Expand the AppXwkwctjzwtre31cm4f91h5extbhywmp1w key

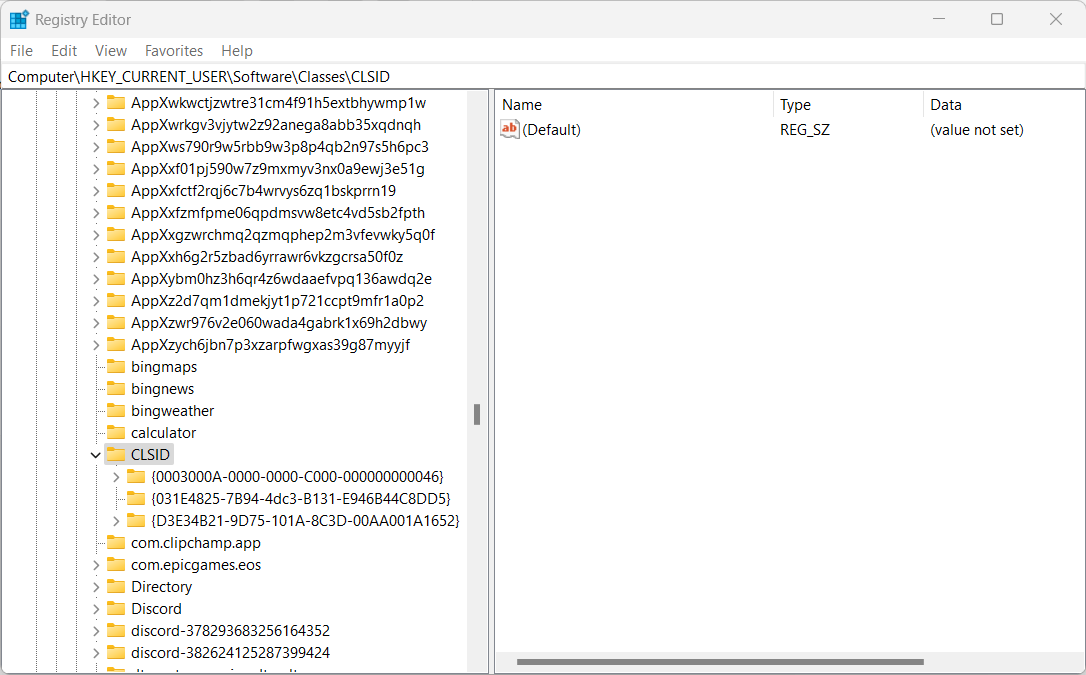pyautogui.click(x=96, y=103)
